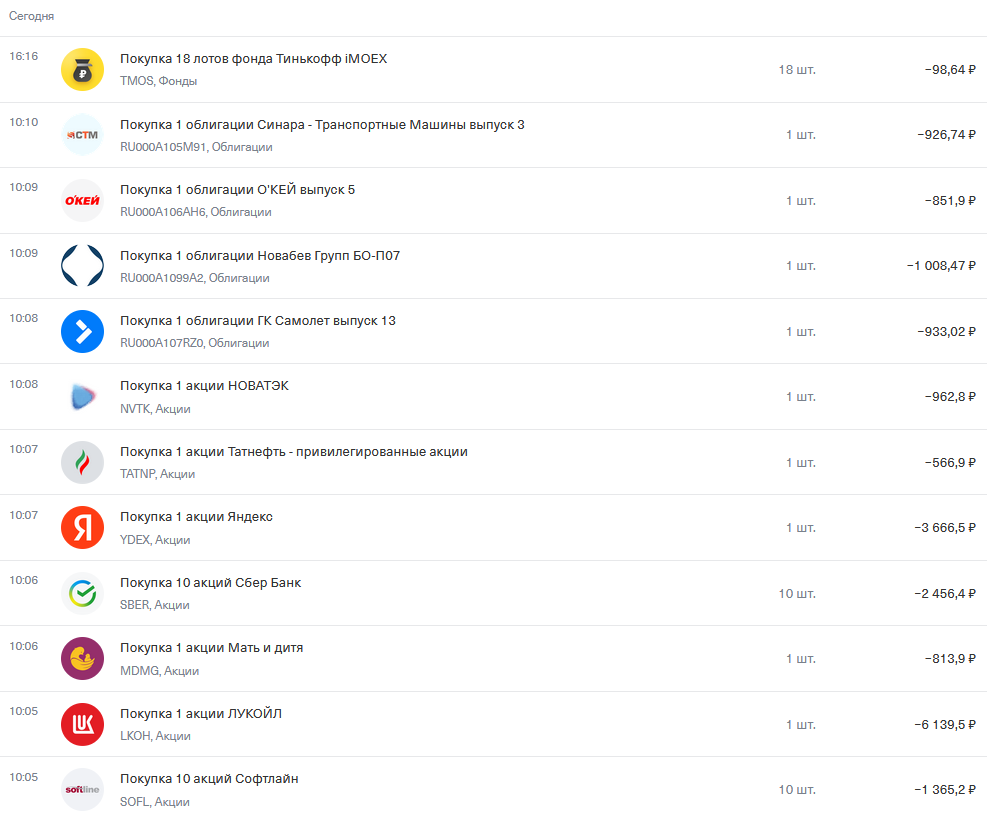This screenshot has width=1005, height=821.
Task: Click the 'TMOS, Фонды' ticker subtitle
Action: (158, 81)
